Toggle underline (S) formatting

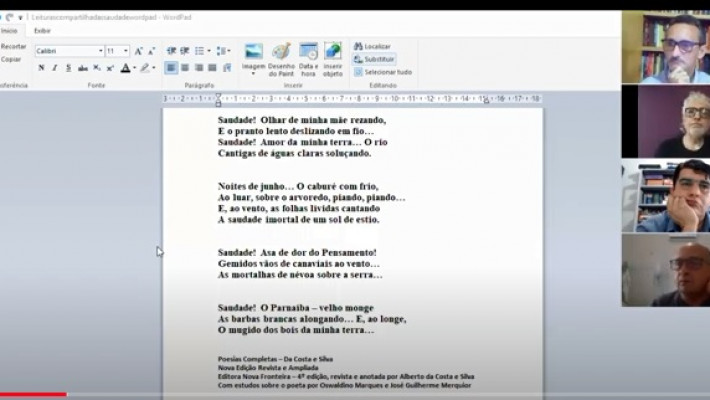[x=68, y=68]
